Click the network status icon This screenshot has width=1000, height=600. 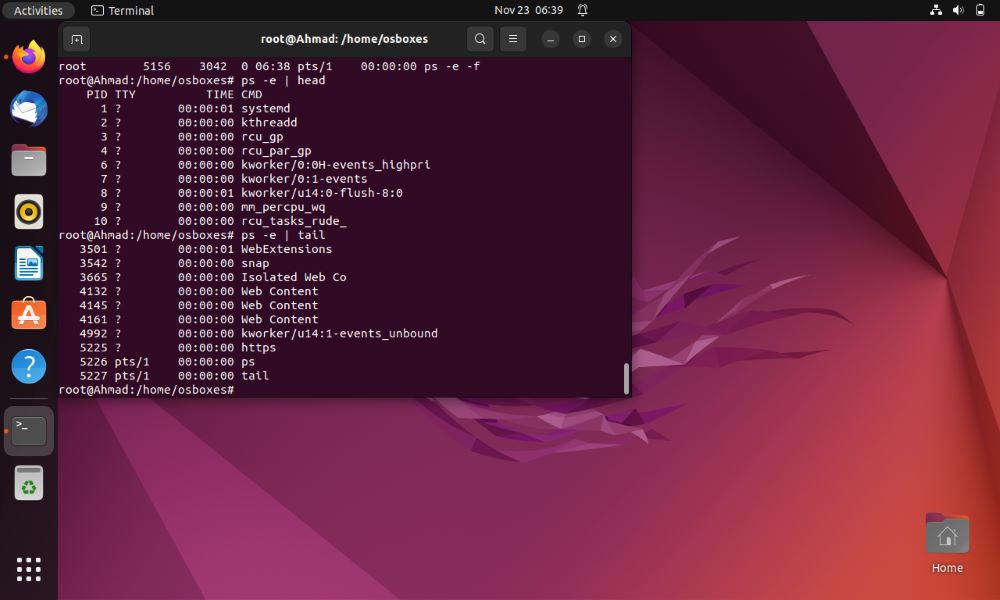(x=936, y=10)
